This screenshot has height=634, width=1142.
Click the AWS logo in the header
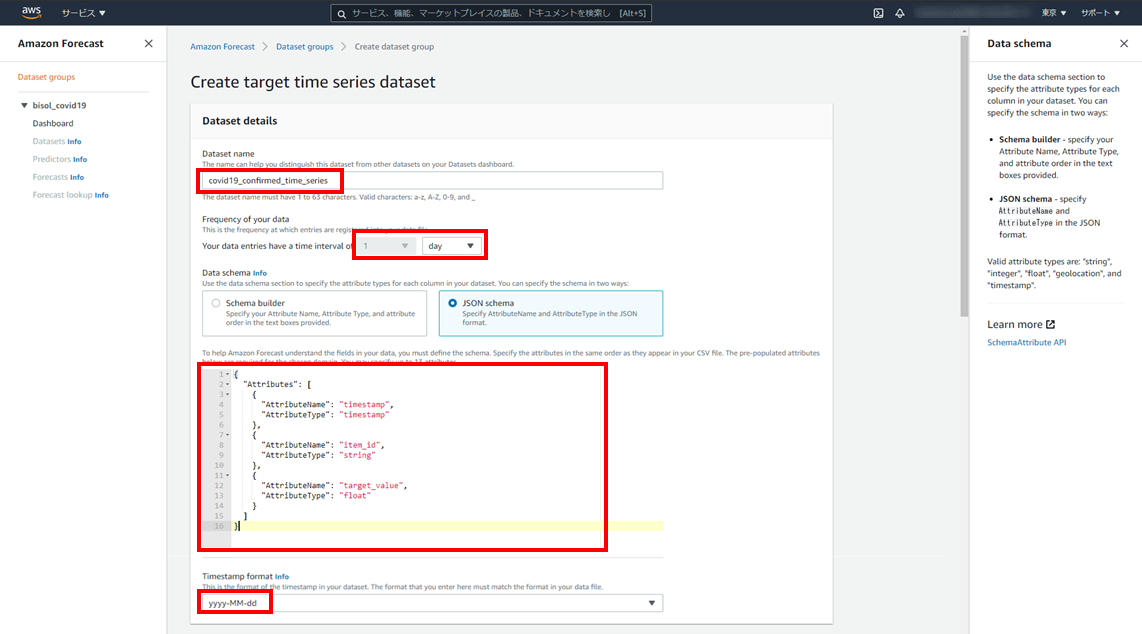[31, 13]
